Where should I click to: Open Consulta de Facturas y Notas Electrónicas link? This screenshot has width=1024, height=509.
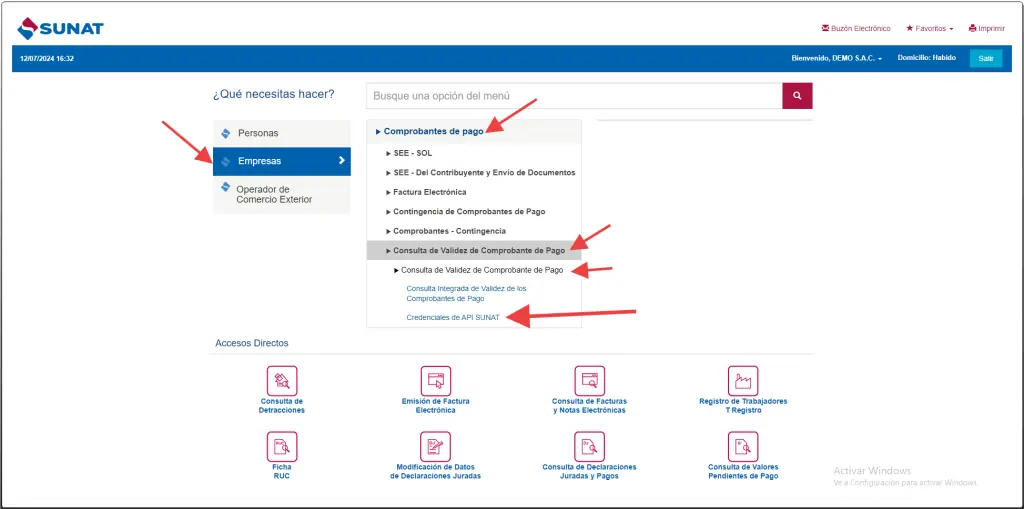590,406
